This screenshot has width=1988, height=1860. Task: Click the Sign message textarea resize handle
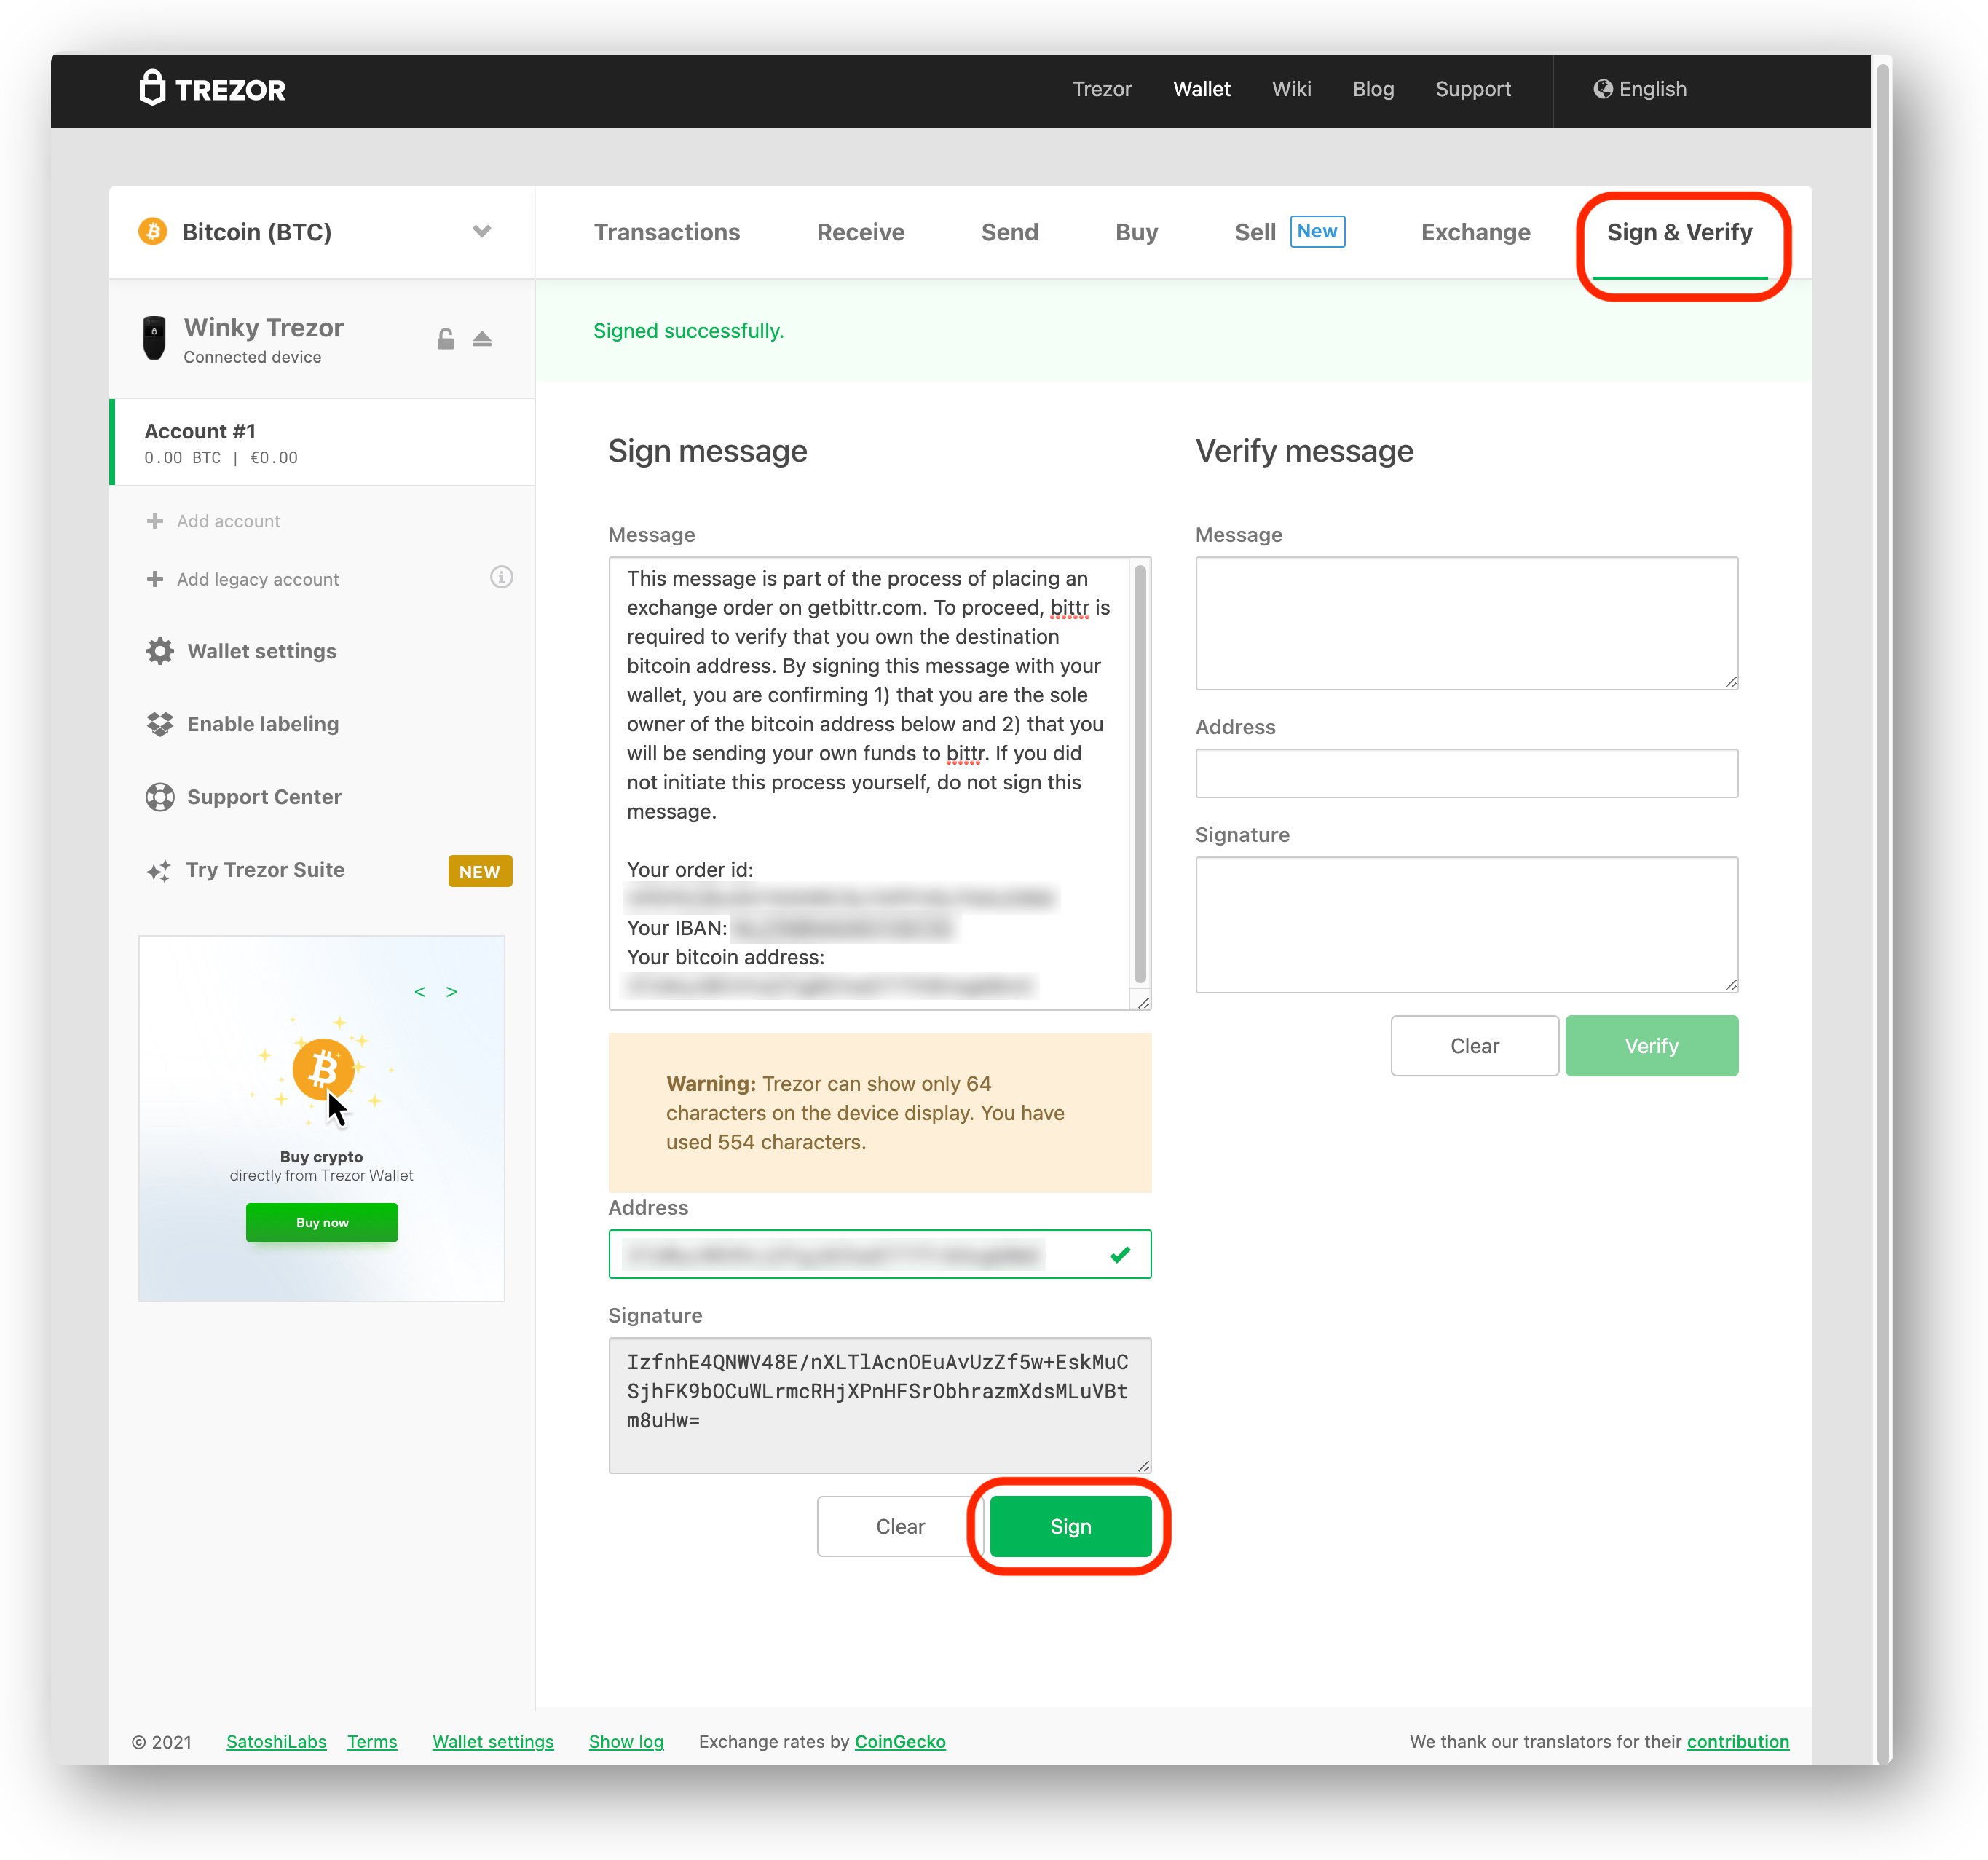tap(1143, 1002)
